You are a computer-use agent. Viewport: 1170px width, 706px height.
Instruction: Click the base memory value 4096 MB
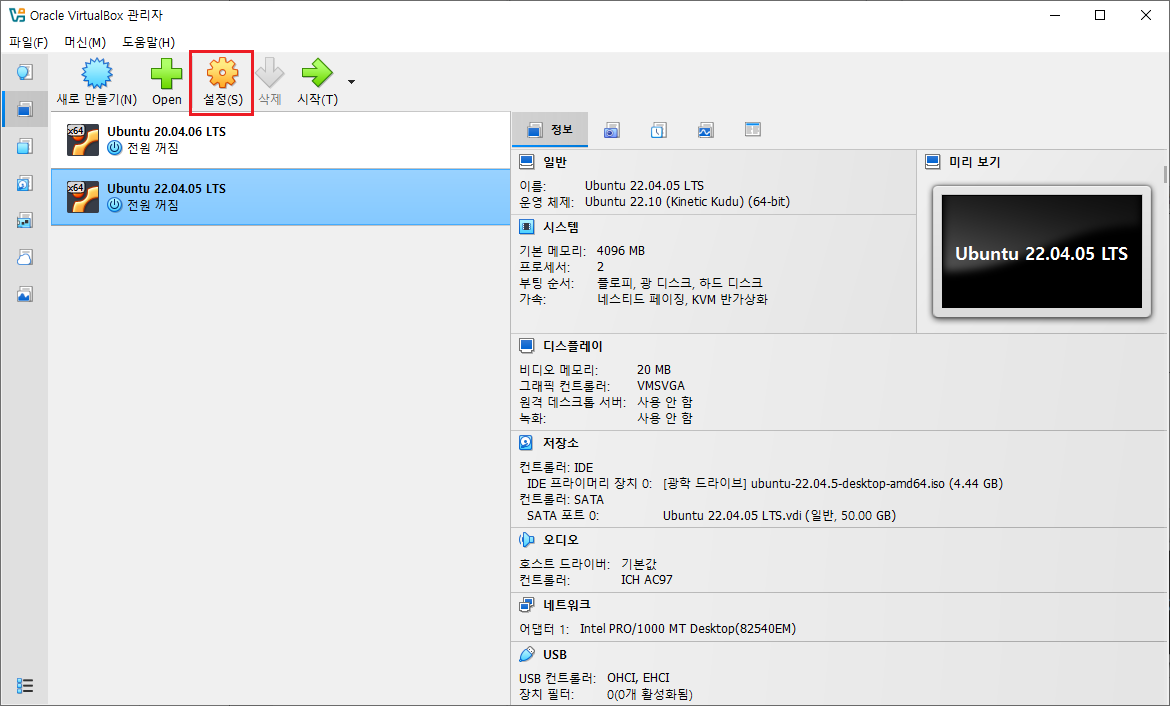point(621,251)
